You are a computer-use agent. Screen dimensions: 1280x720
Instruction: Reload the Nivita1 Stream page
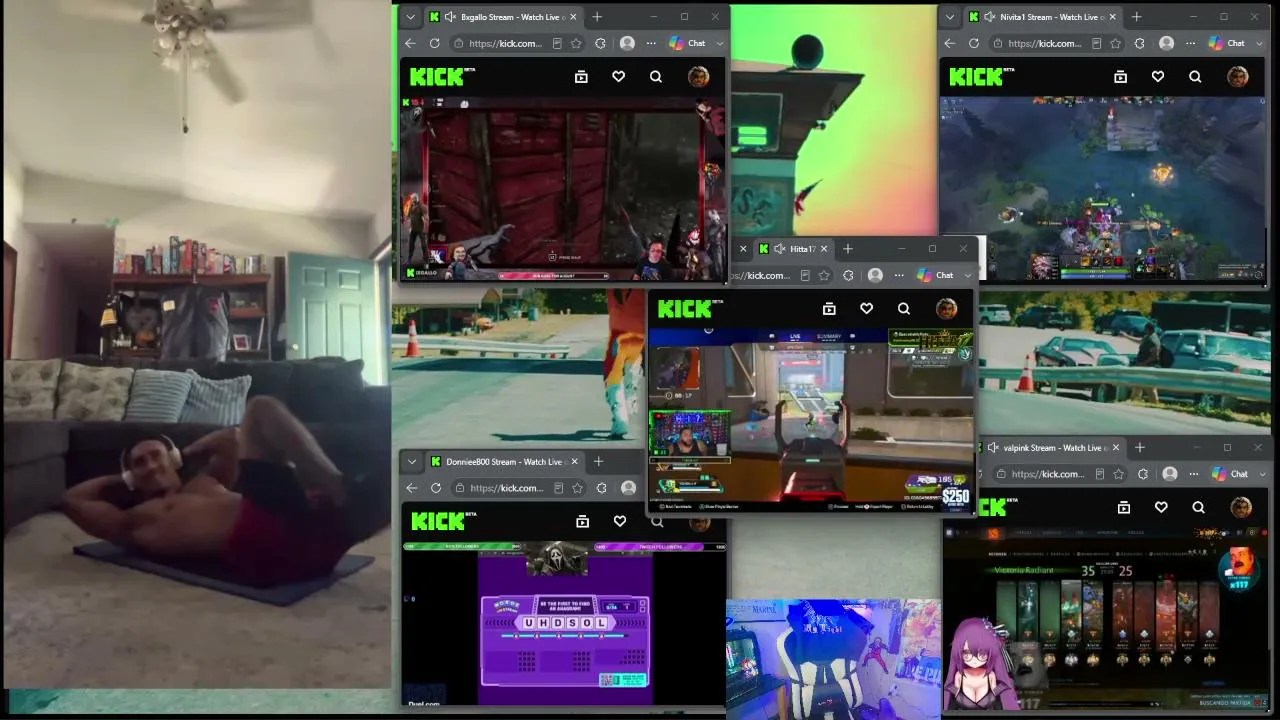pyautogui.click(x=974, y=44)
